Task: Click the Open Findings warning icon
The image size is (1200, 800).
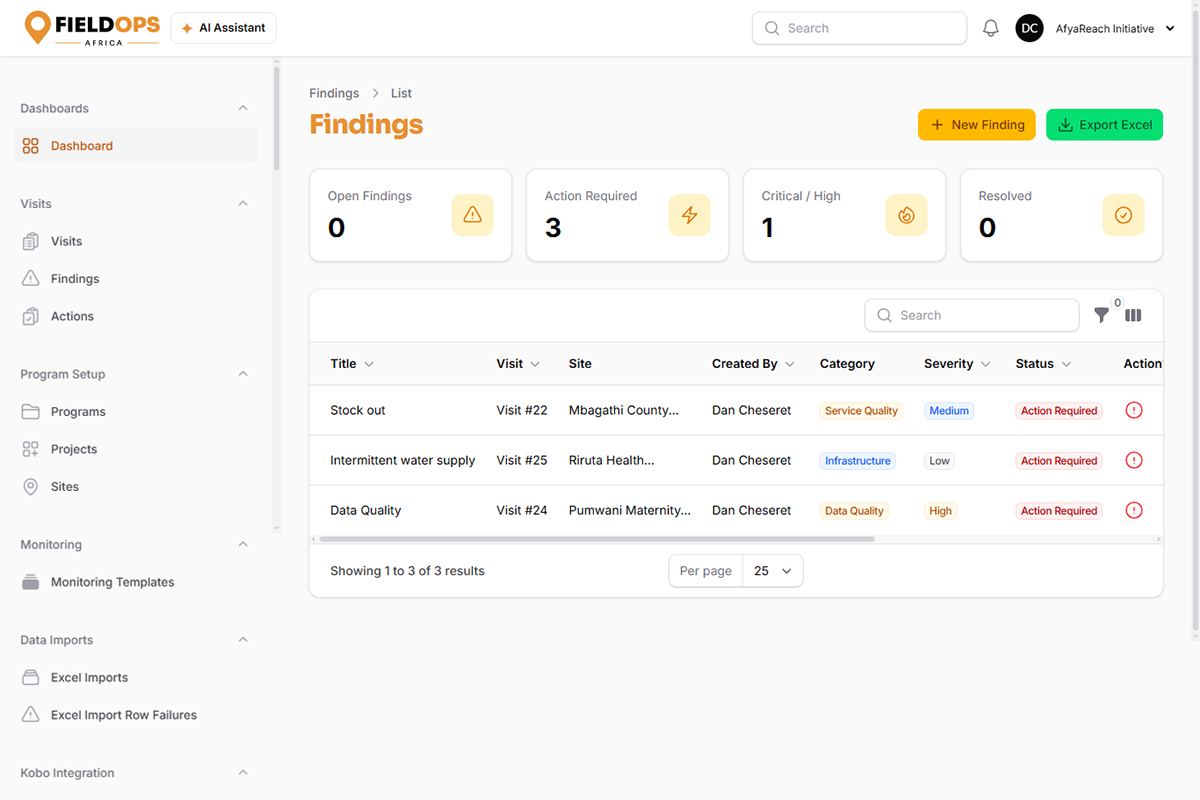Action: (x=473, y=215)
